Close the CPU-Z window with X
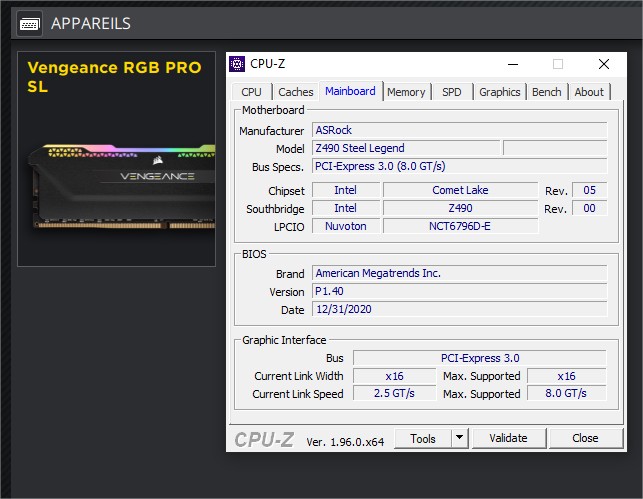Screen dimensions: 643x499 coord(604,64)
